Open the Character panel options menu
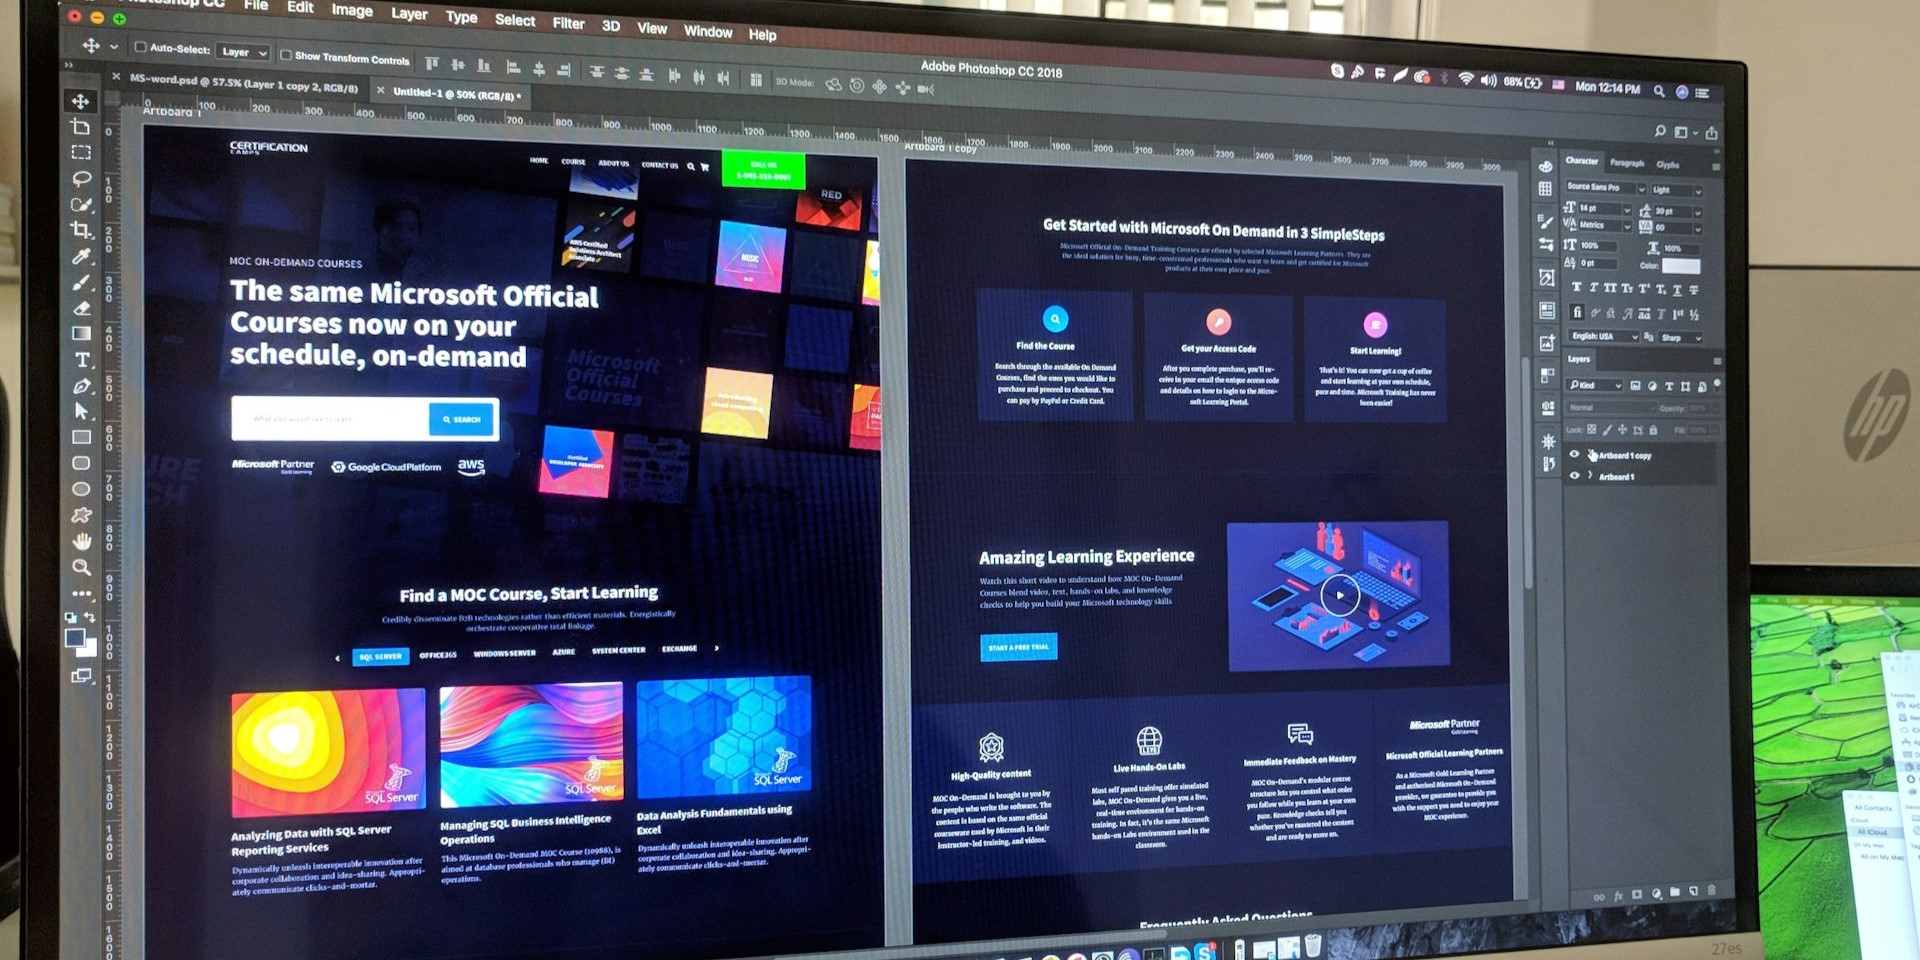1920x960 pixels. pyautogui.click(x=1716, y=167)
